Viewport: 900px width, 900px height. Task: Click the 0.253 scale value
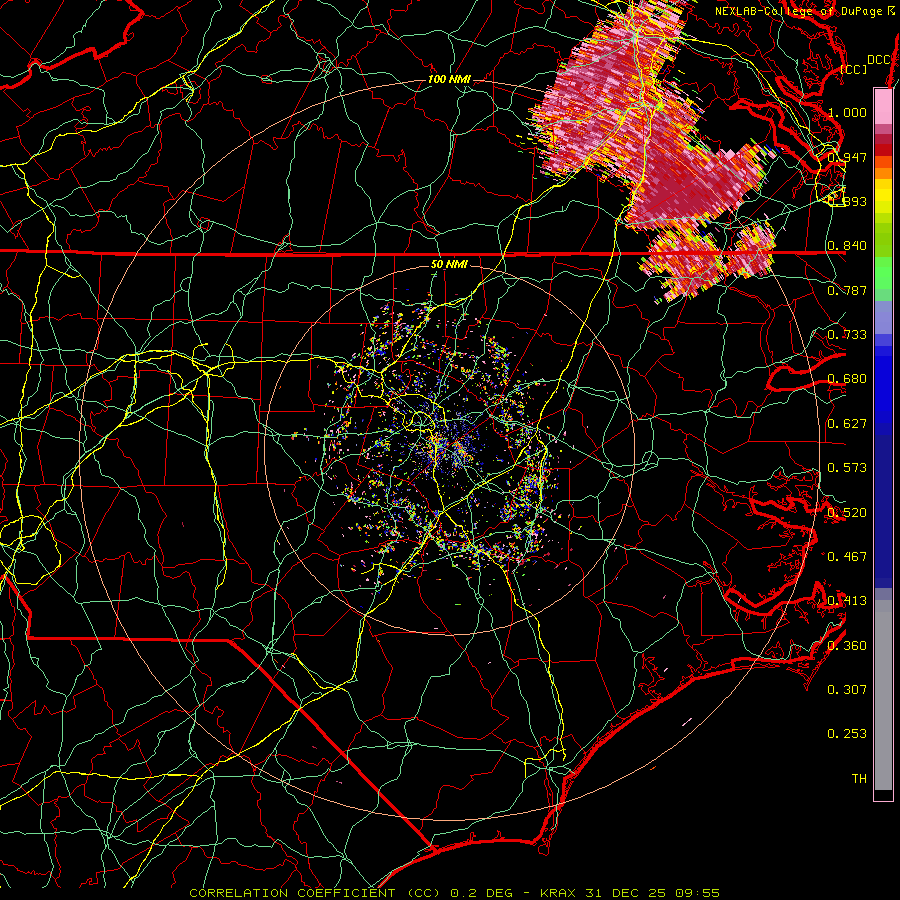847,734
